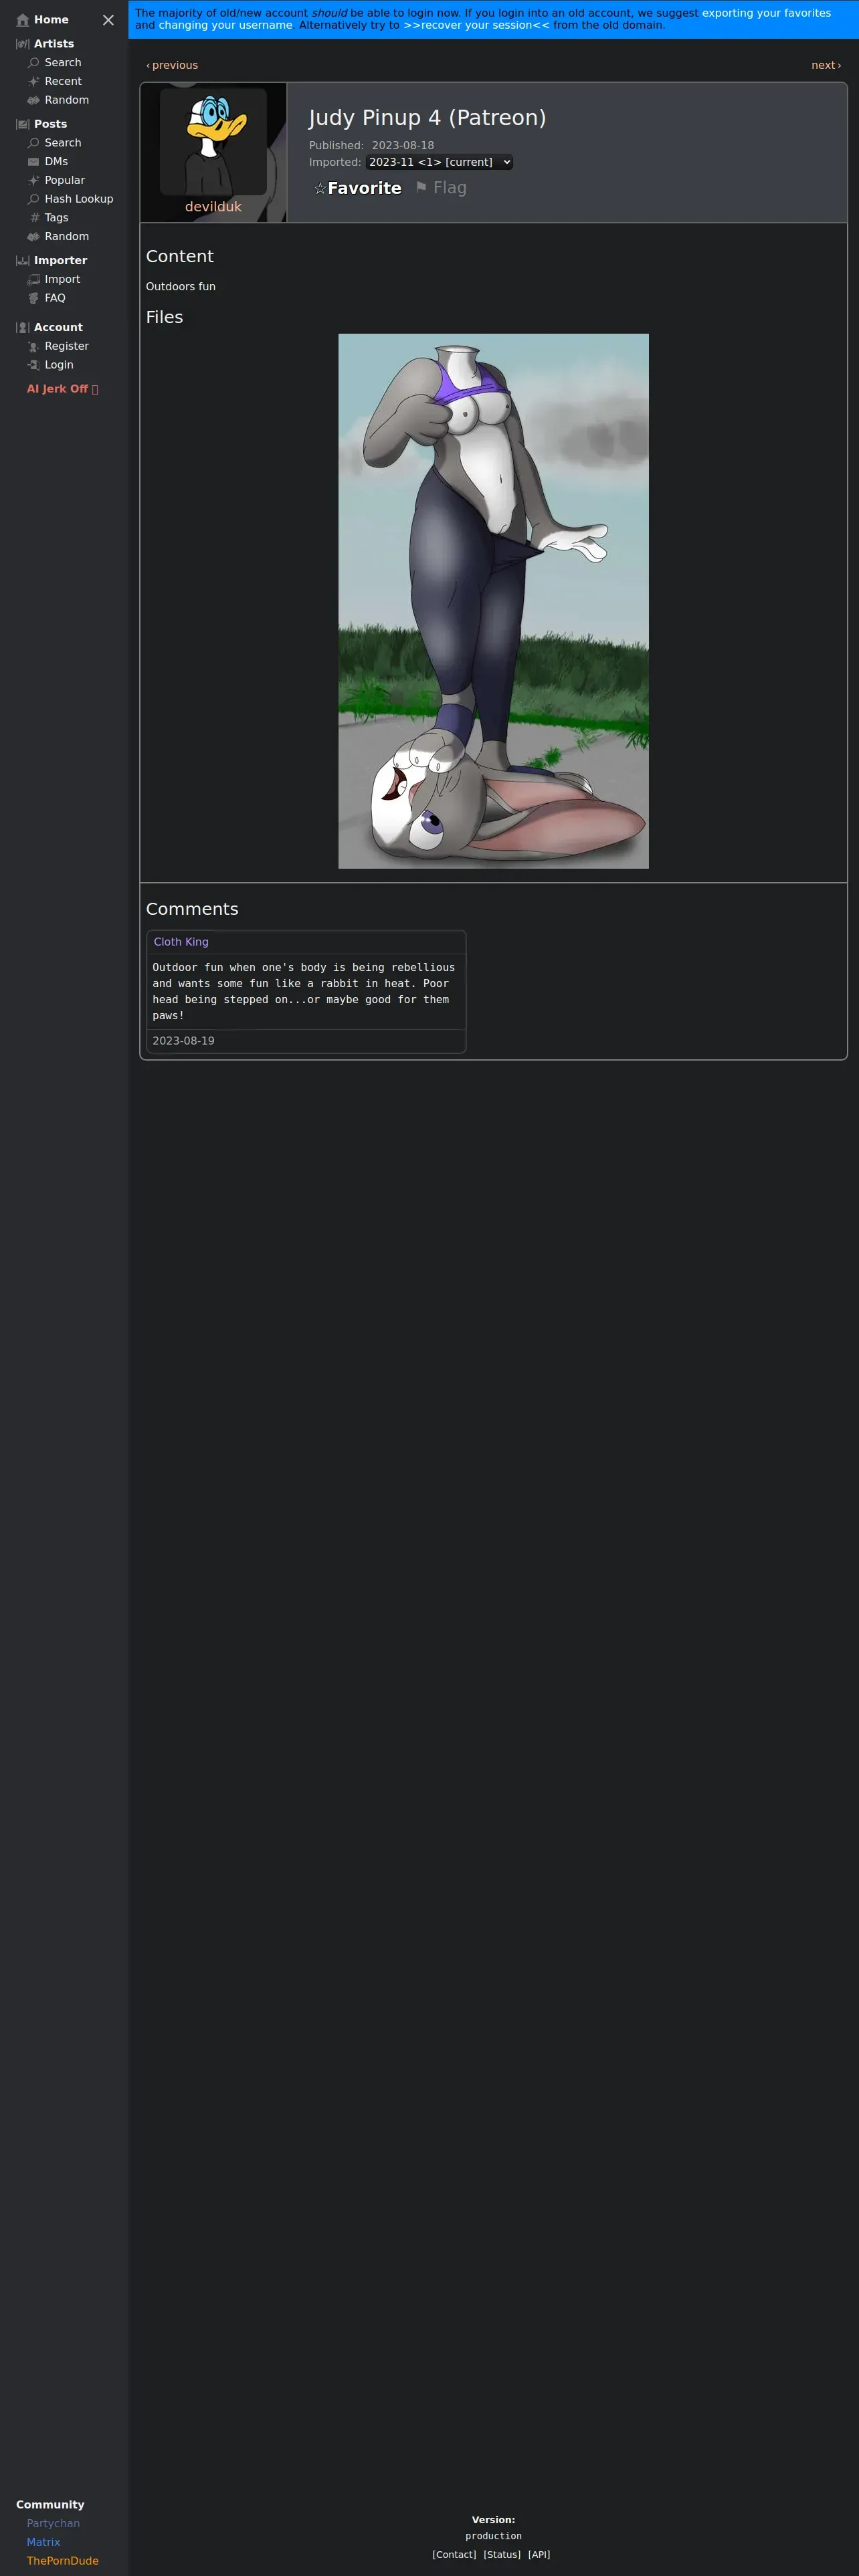Viewport: 859px width, 2576px height.
Task: Click dice icon beside Artists Random
Action: [x=33, y=100]
